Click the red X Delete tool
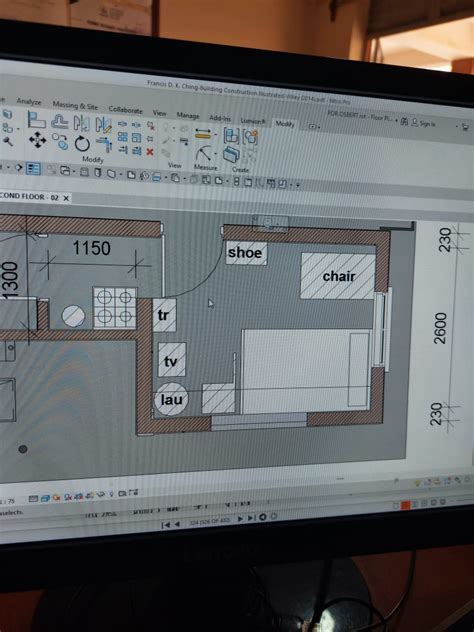 [150, 152]
